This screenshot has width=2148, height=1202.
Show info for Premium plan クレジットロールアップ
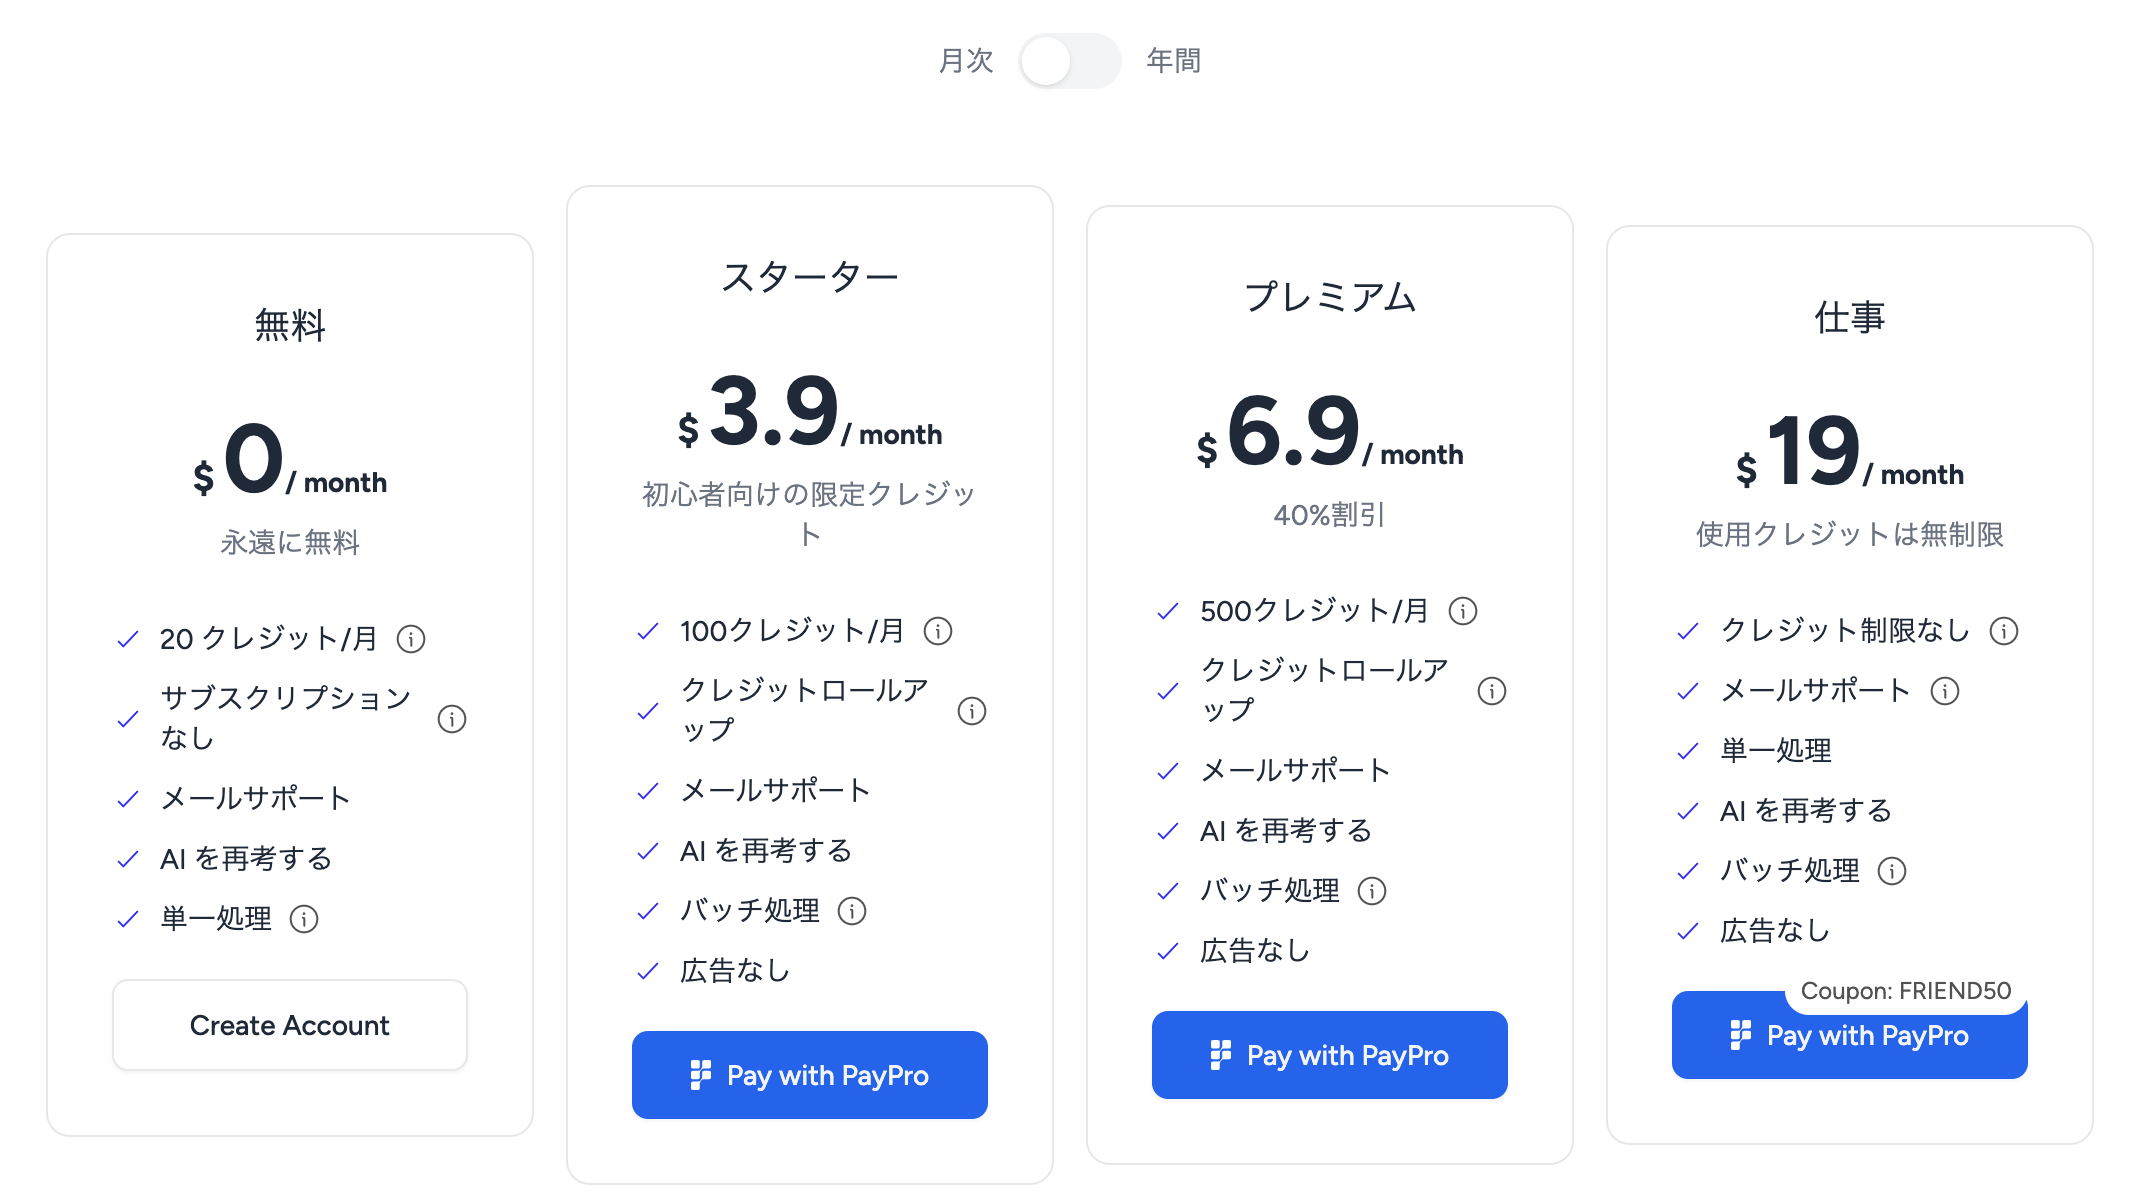tap(1492, 691)
